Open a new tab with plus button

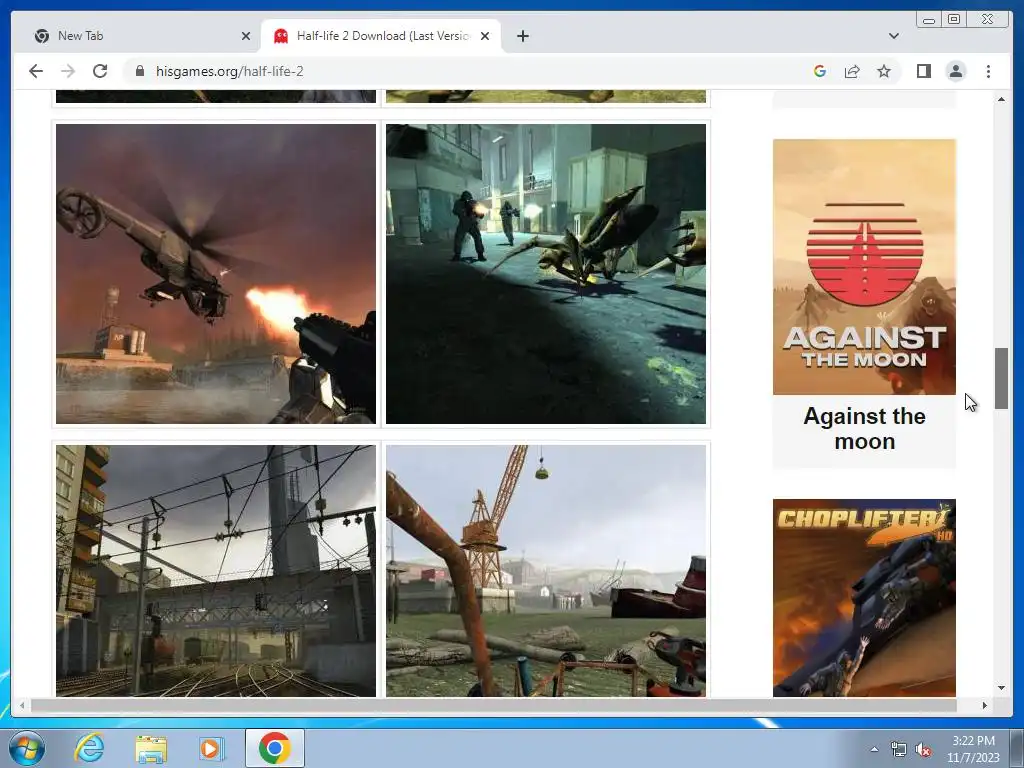click(x=522, y=36)
